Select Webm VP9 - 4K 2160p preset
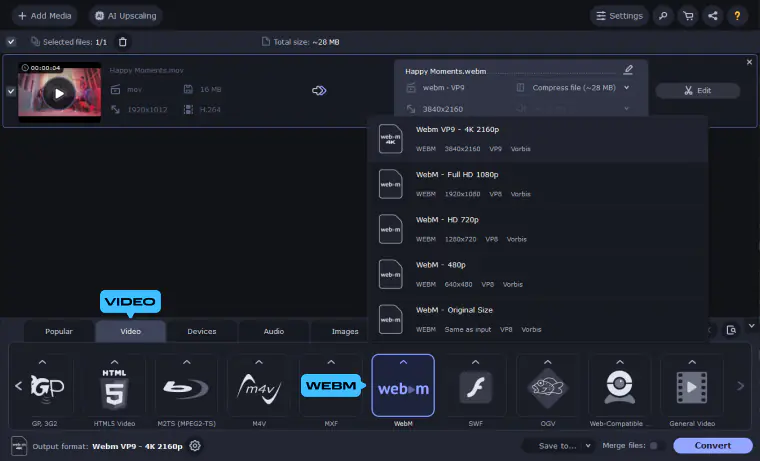Image resolution: width=760 pixels, height=461 pixels. pos(538,139)
